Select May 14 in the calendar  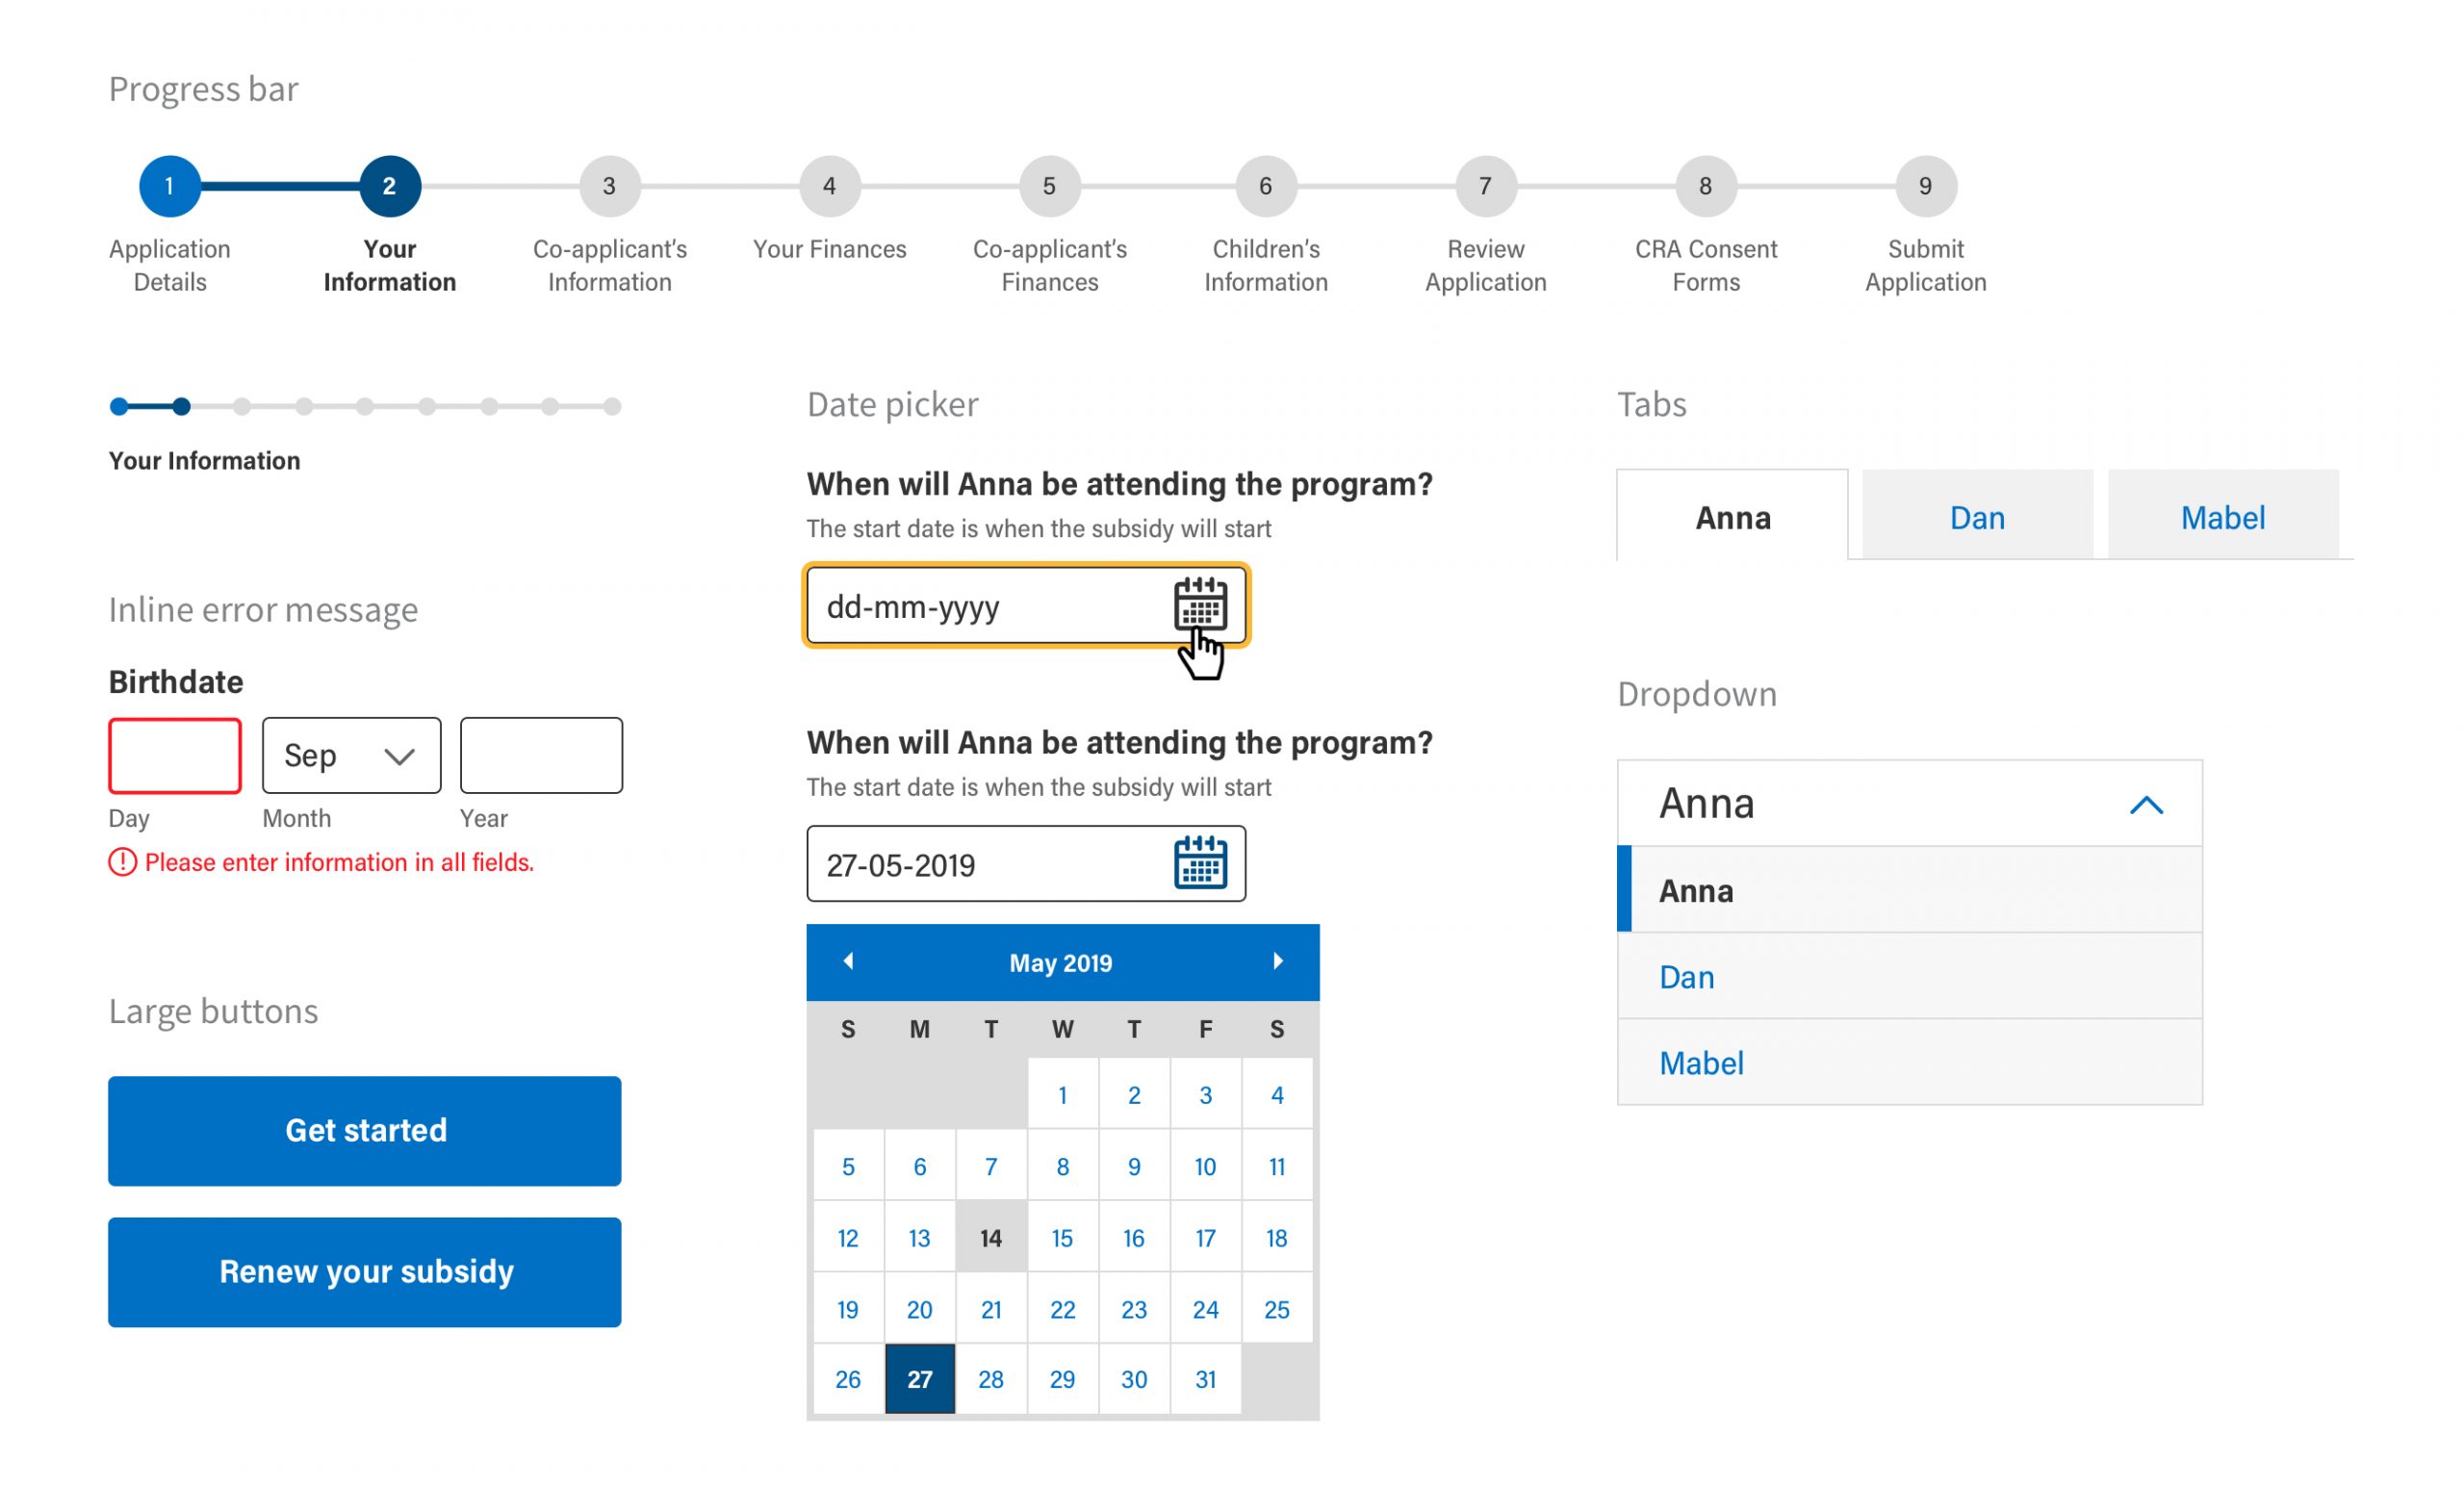tap(990, 1237)
